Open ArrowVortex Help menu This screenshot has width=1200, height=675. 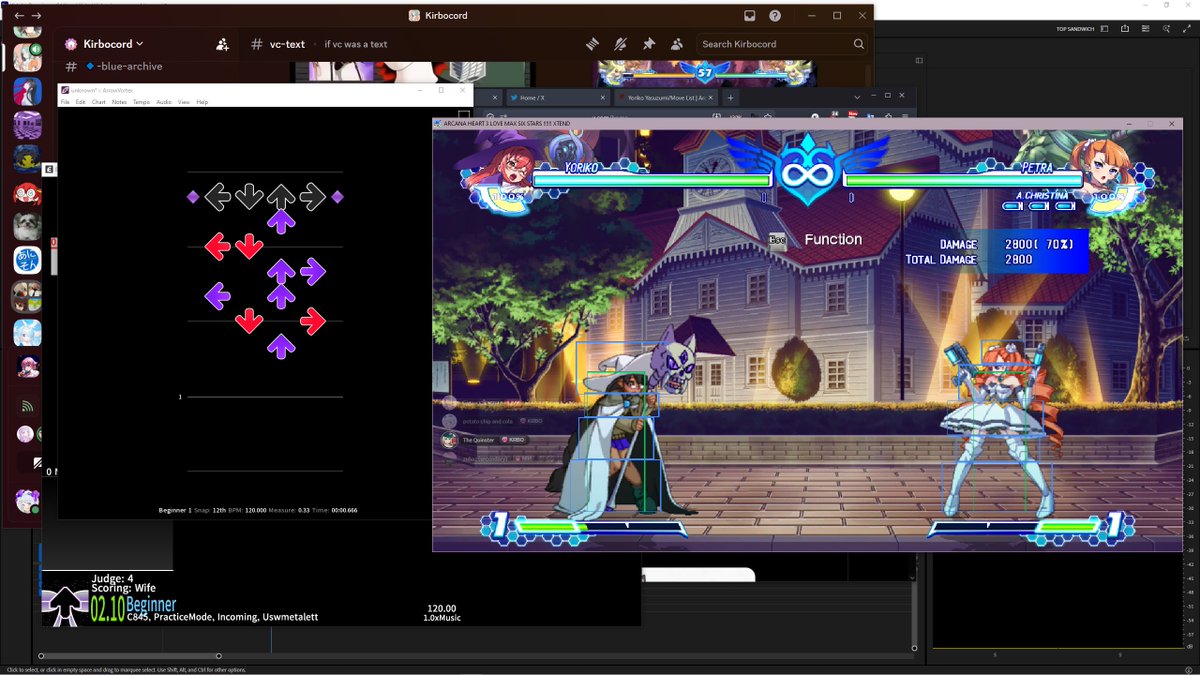[202, 102]
